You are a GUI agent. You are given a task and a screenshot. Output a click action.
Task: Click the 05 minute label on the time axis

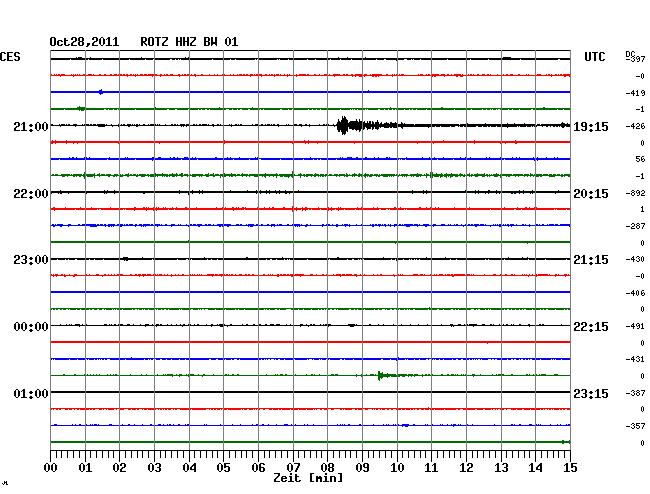[x=223, y=468]
